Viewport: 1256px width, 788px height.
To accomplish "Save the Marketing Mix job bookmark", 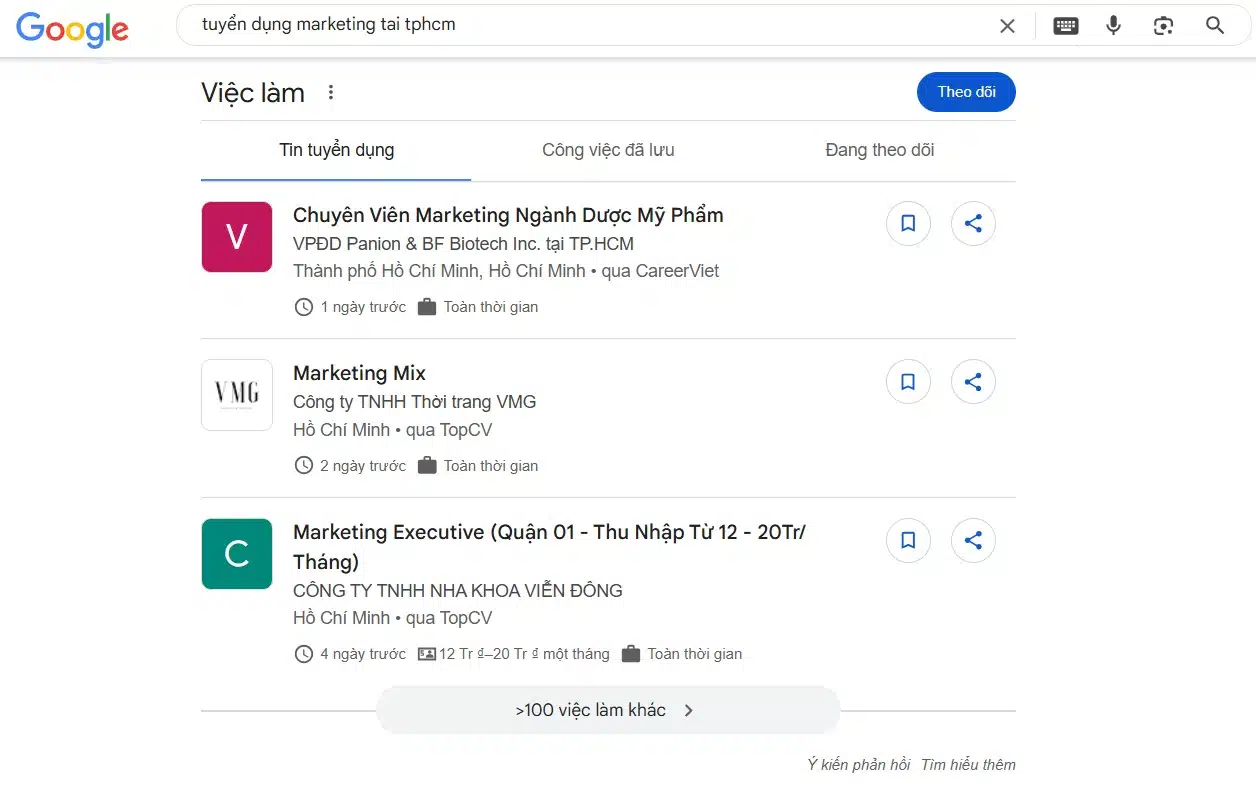I will 908,382.
